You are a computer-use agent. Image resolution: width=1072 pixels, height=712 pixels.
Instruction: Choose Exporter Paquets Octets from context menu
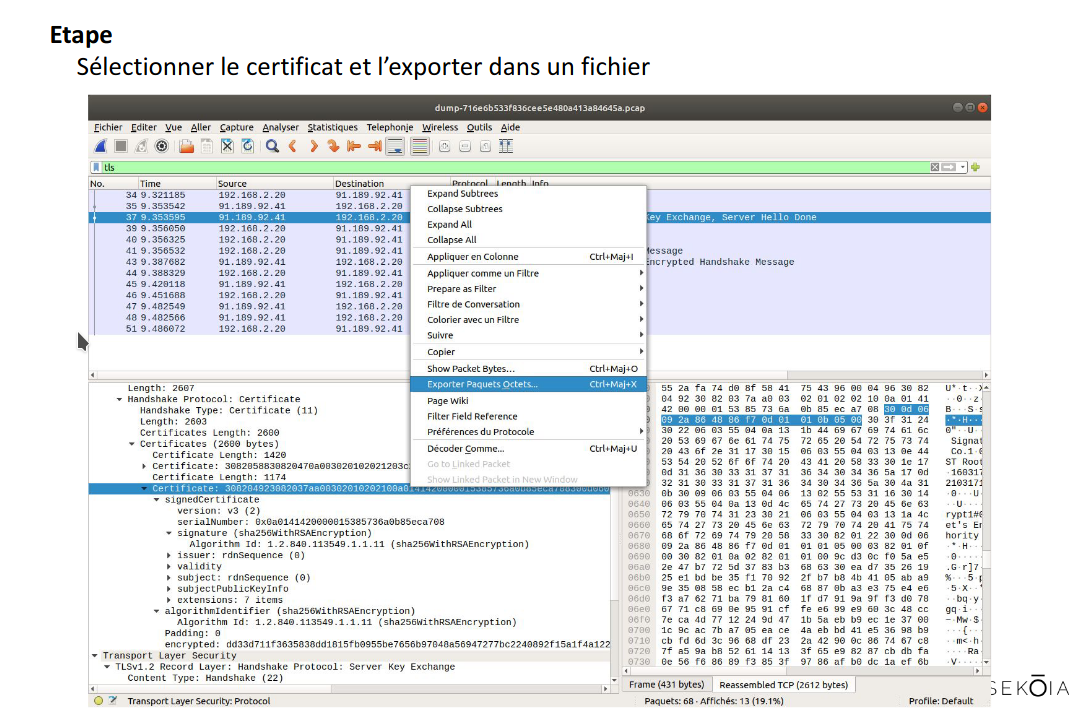tap(482, 384)
